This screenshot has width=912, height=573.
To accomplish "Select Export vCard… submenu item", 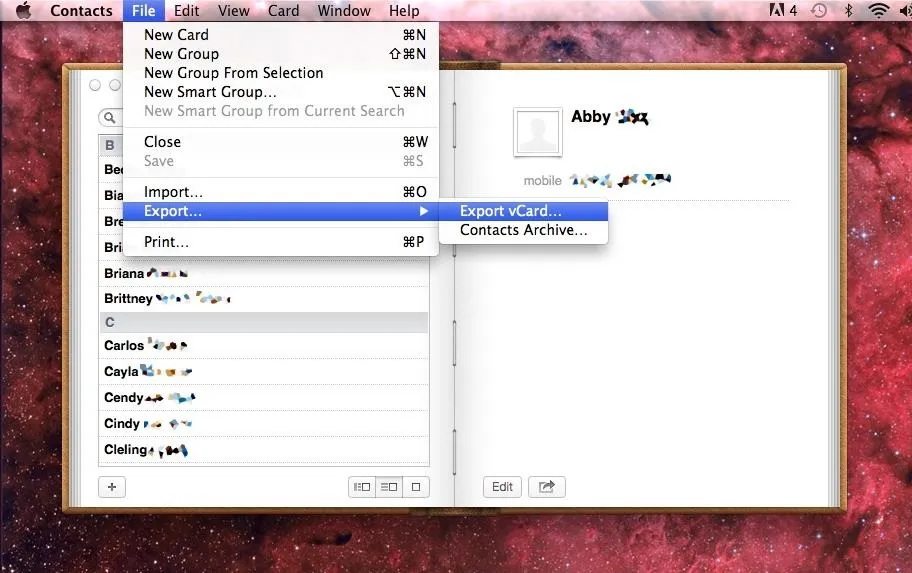I will pyautogui.click(x=523, y=211).
